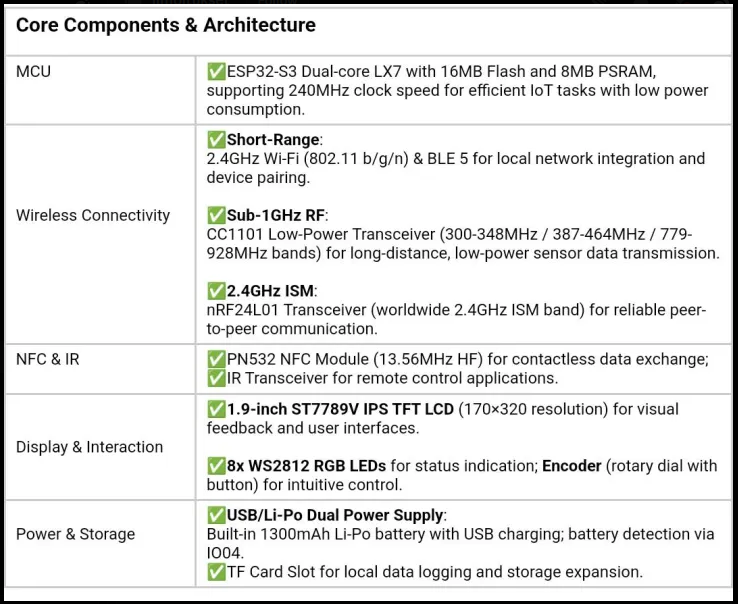Select the Power & Storage row label

click(x=75, y=534)
